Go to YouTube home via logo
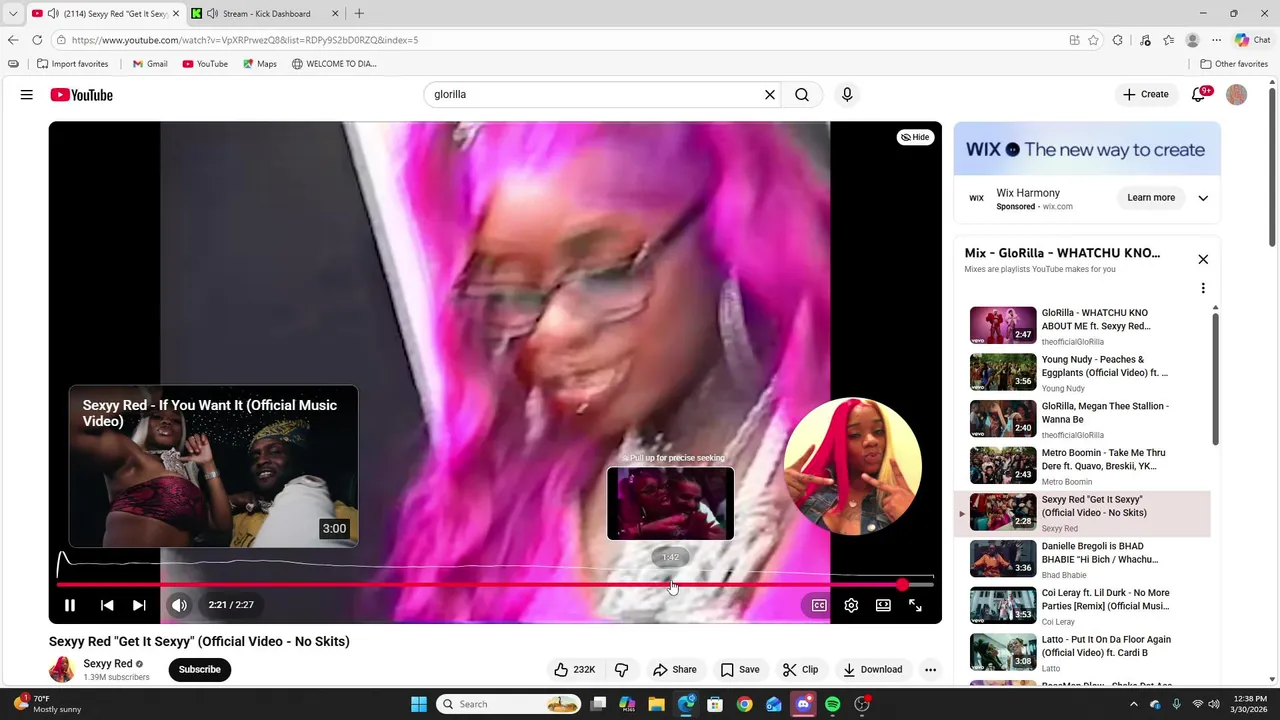 click(81, 95)
